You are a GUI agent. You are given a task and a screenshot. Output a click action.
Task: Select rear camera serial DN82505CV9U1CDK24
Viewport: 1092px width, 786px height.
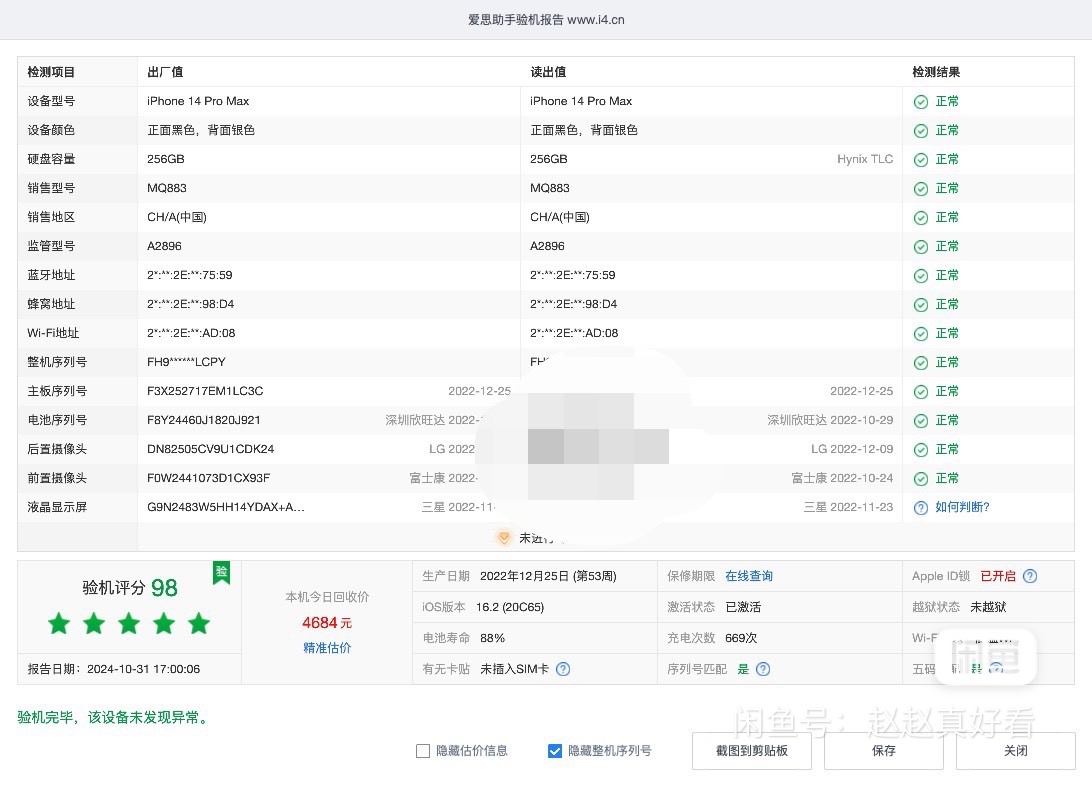(x=210, y=450)
